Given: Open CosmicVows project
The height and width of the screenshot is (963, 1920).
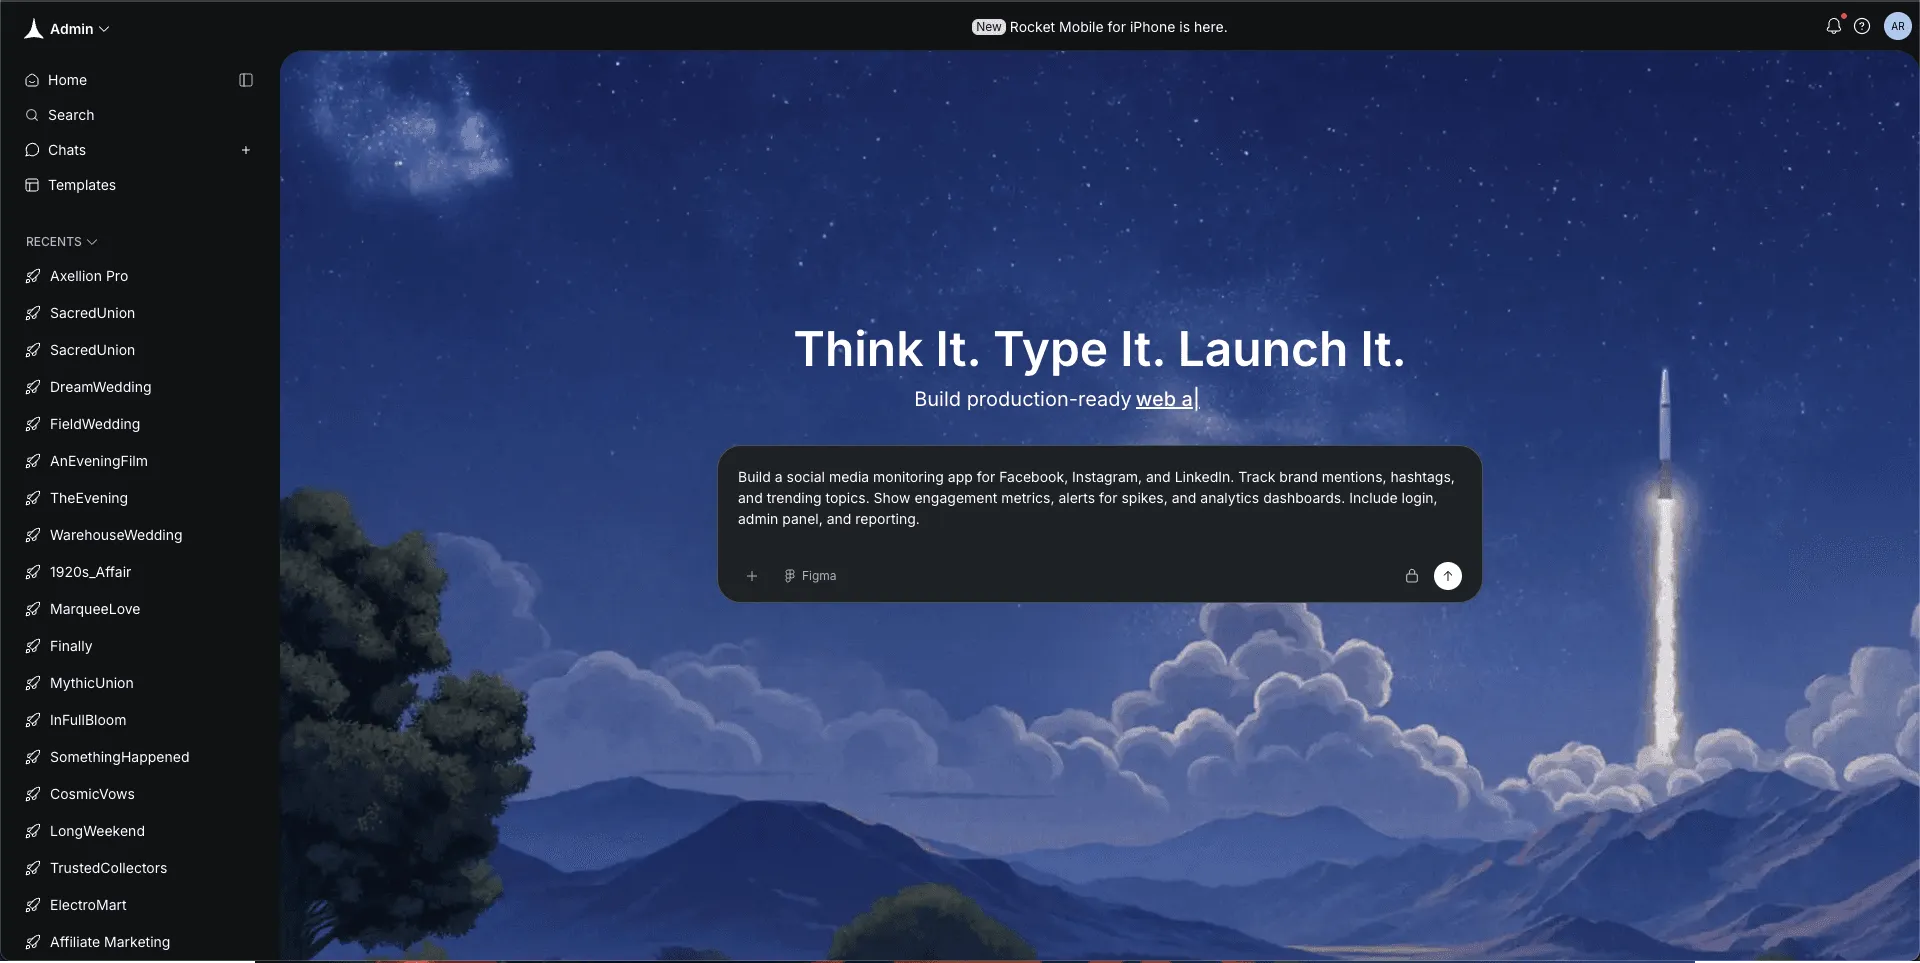Looking at the screenshot, I should 92,794.
